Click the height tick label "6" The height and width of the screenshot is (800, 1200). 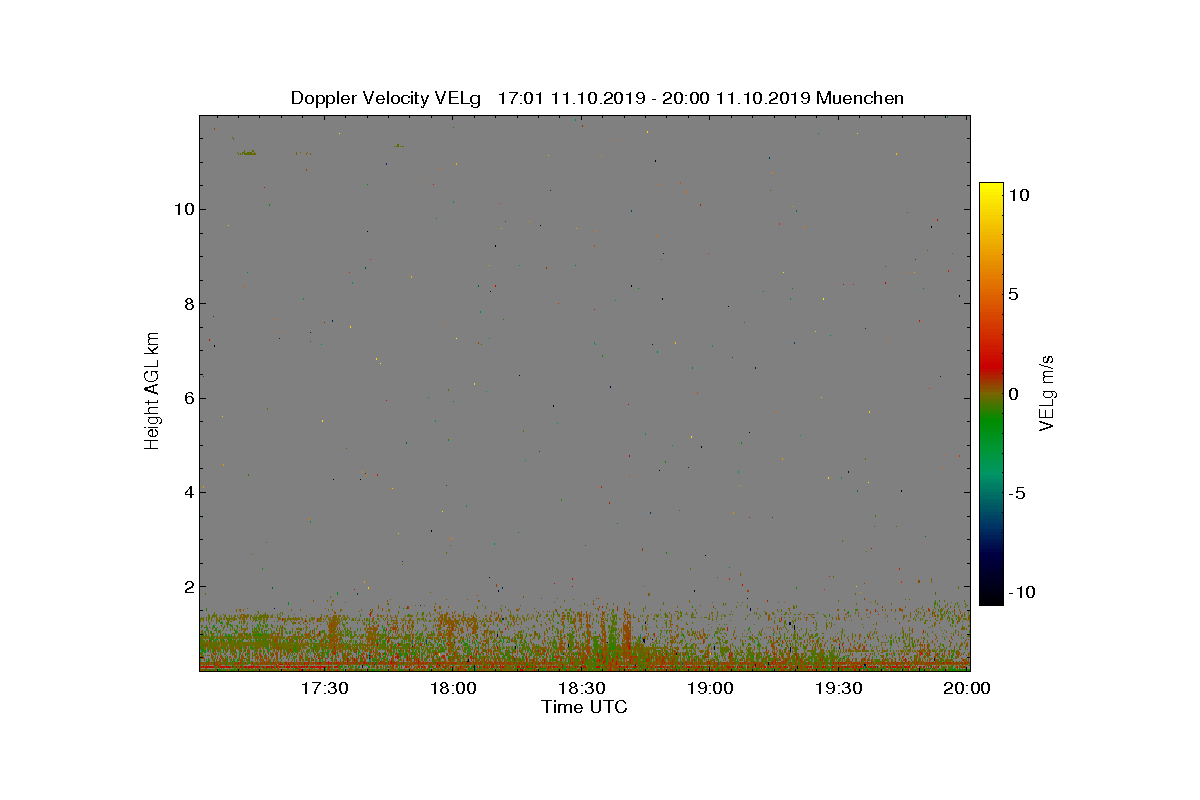tap(187, 398)
